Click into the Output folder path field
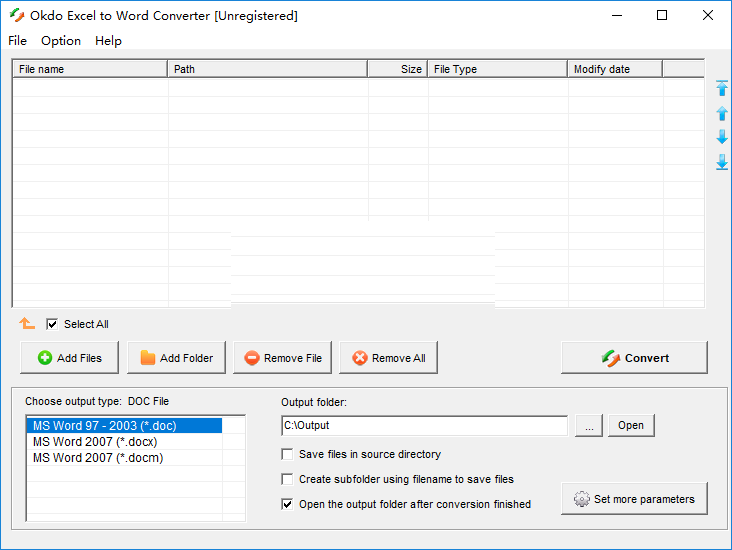 (425, 425)
